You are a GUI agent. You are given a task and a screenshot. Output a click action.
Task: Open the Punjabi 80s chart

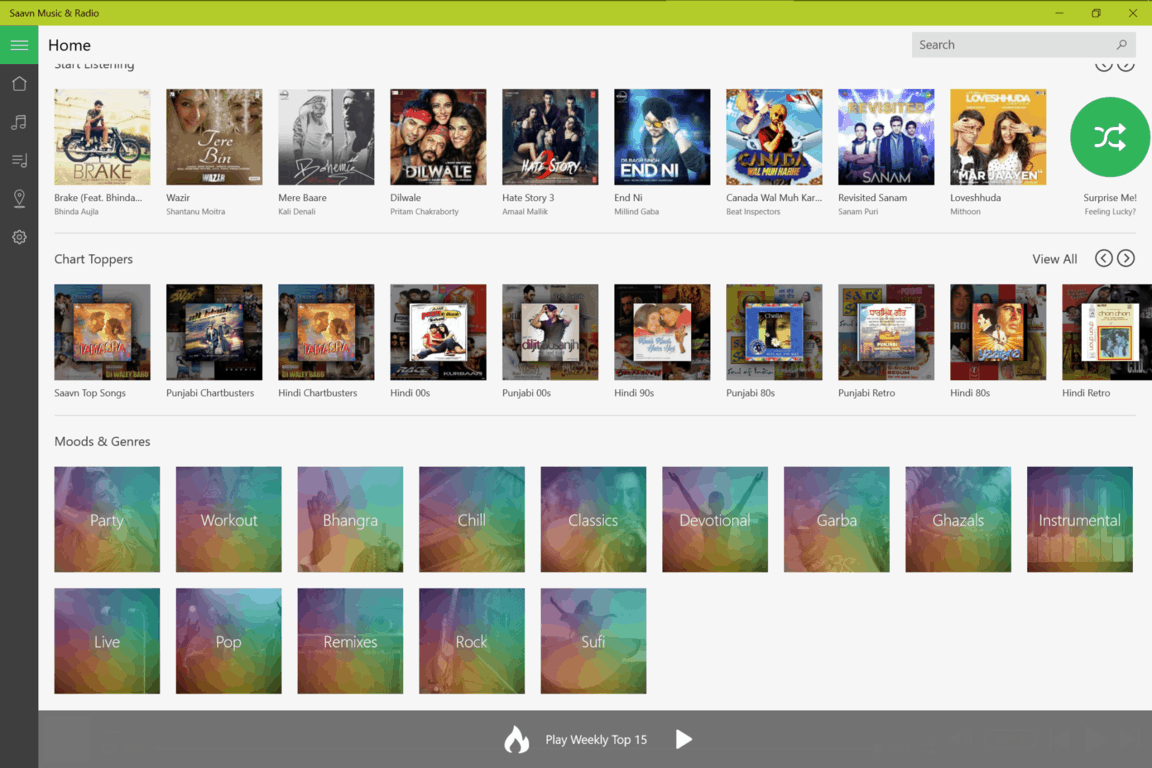[774, 332]
